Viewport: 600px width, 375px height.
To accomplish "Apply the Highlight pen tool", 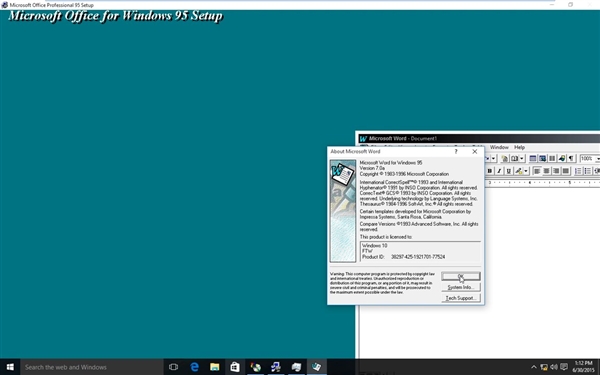I will point(518,171).
